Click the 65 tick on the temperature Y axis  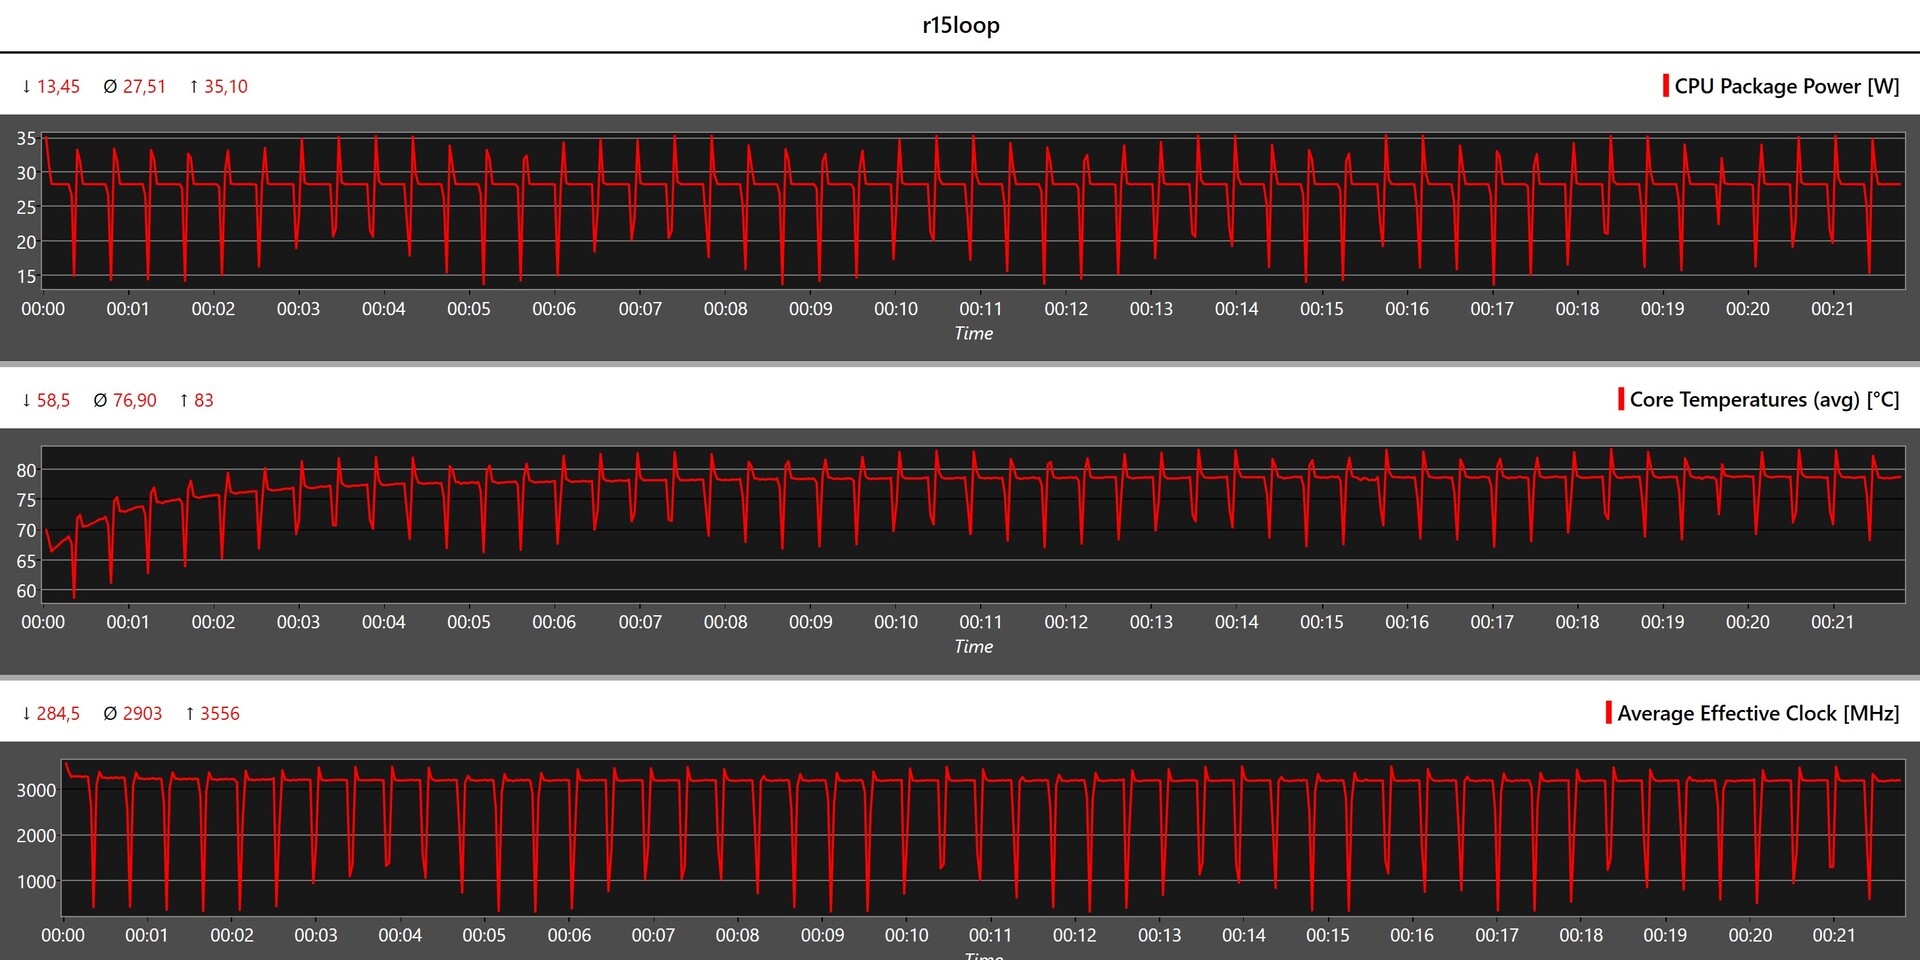click(26, 561)
